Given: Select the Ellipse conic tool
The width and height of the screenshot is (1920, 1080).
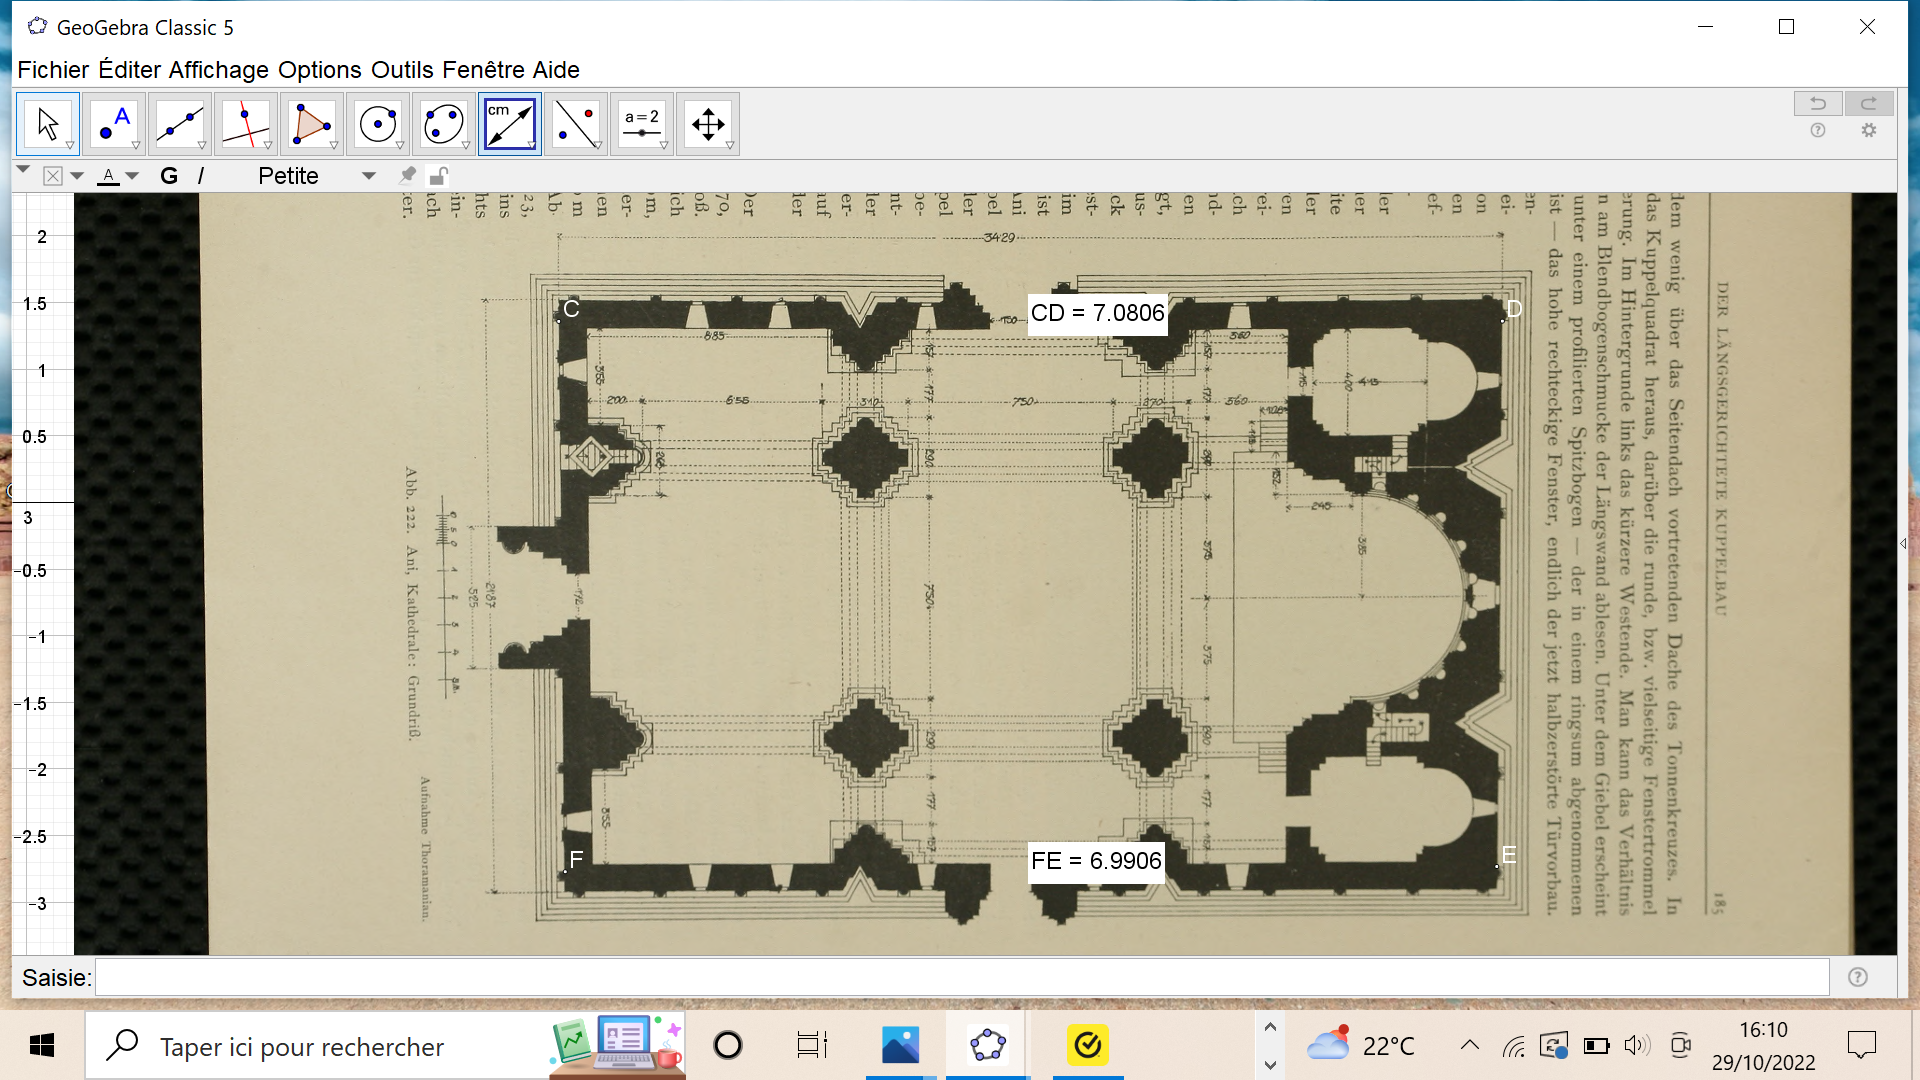Looking at the screenshot, I should coord(443,124).
